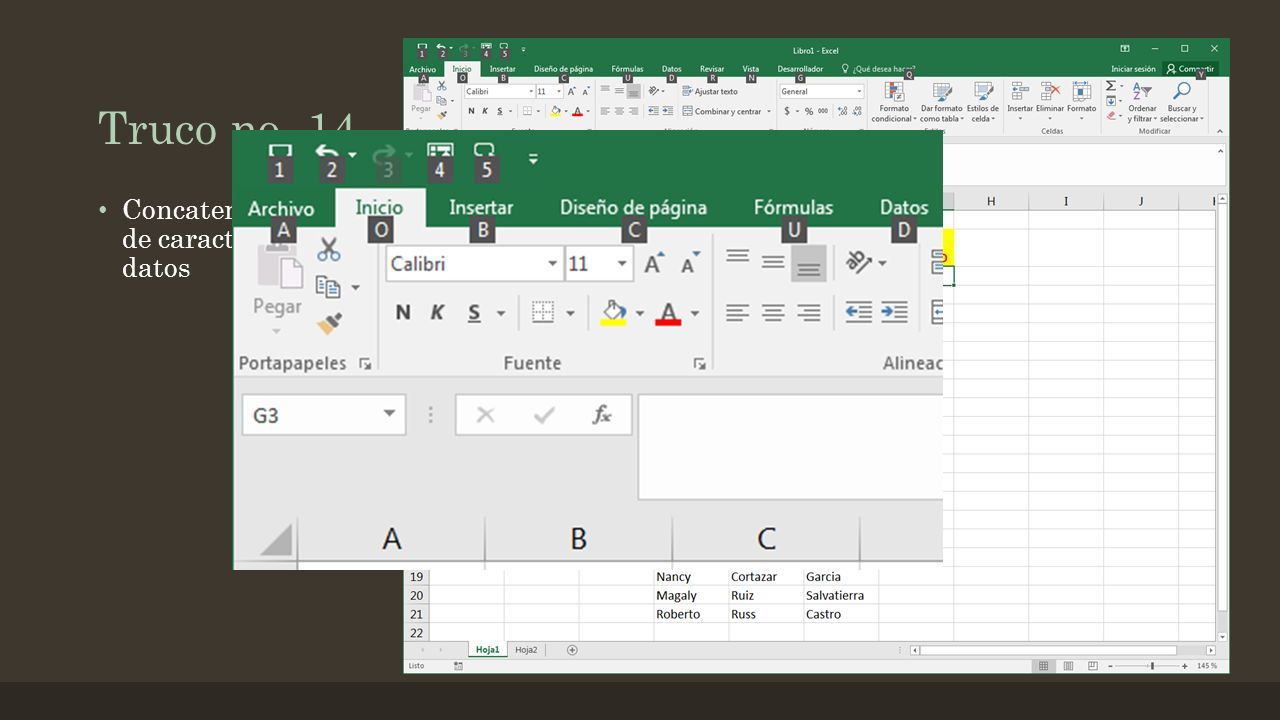Screen dimensions: 1280x720
Task: Click the confirm checkmark in the enlarged formula bar
Action: pos(544,415)
